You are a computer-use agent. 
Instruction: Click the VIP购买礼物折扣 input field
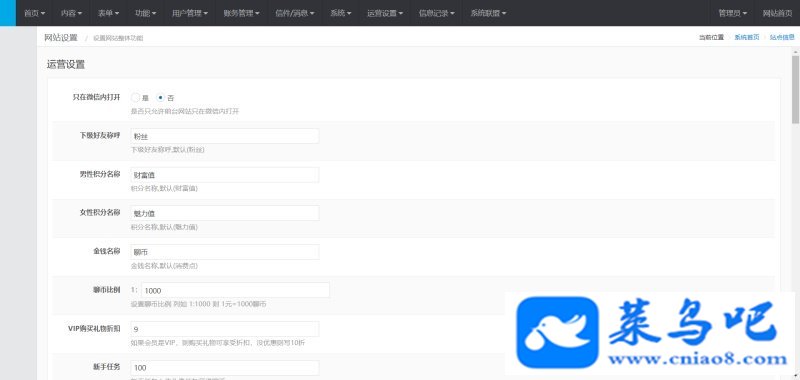225,329
